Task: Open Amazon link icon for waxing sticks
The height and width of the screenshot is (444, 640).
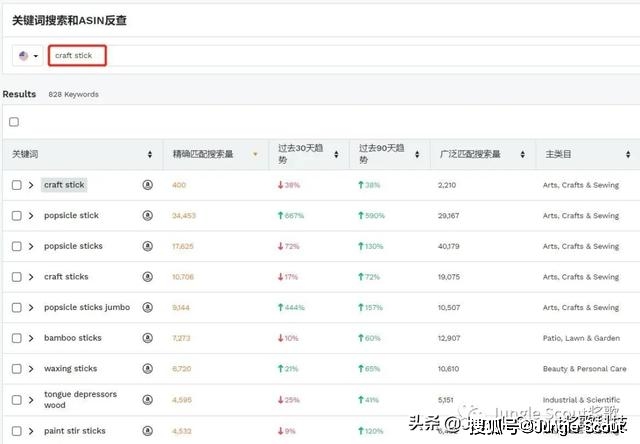Action: tap(147, 369)
